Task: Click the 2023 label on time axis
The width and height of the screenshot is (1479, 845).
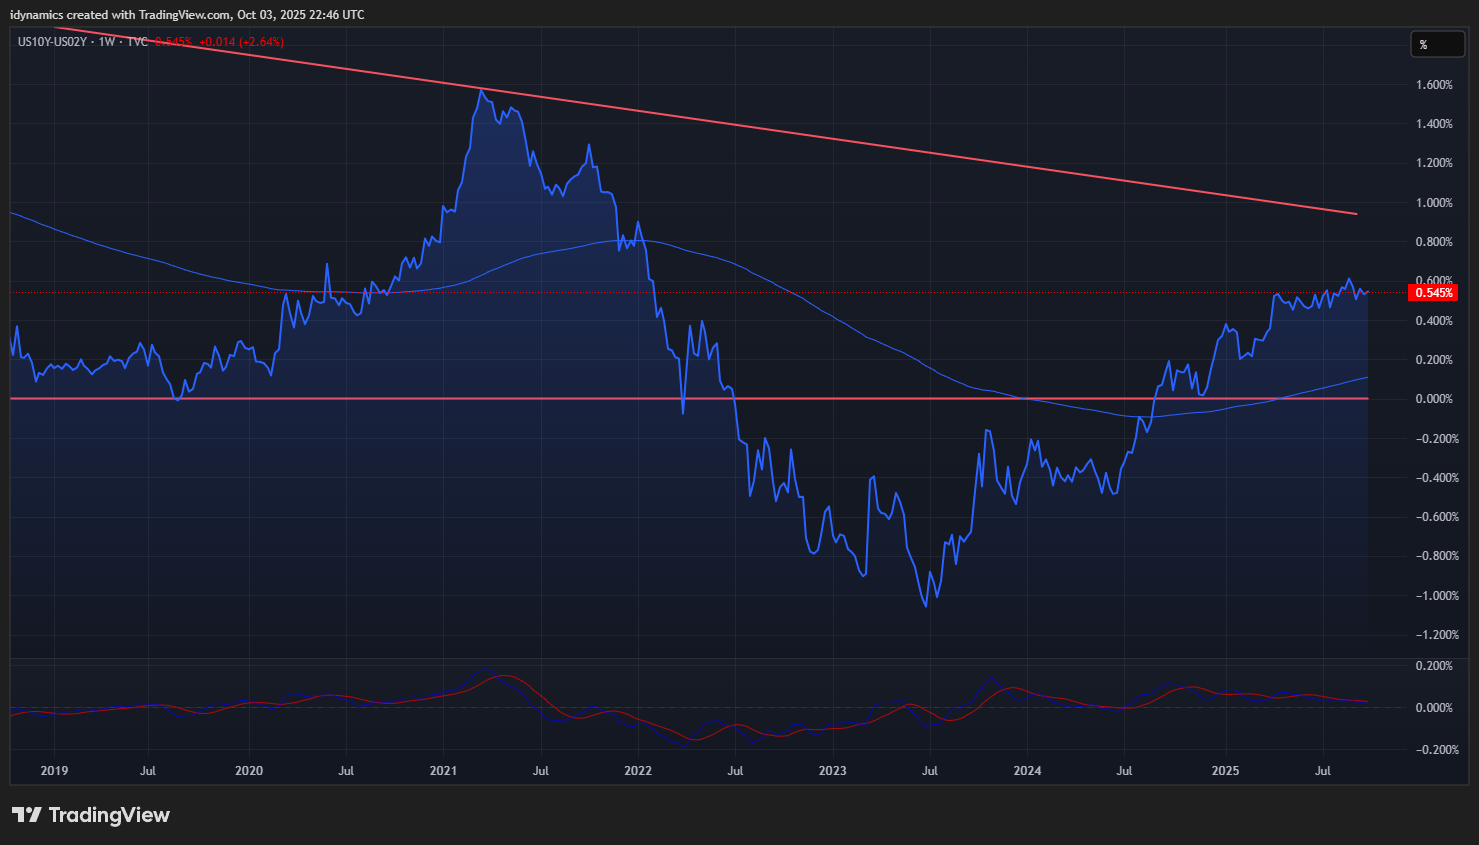Action: click(x=832, y=770)
